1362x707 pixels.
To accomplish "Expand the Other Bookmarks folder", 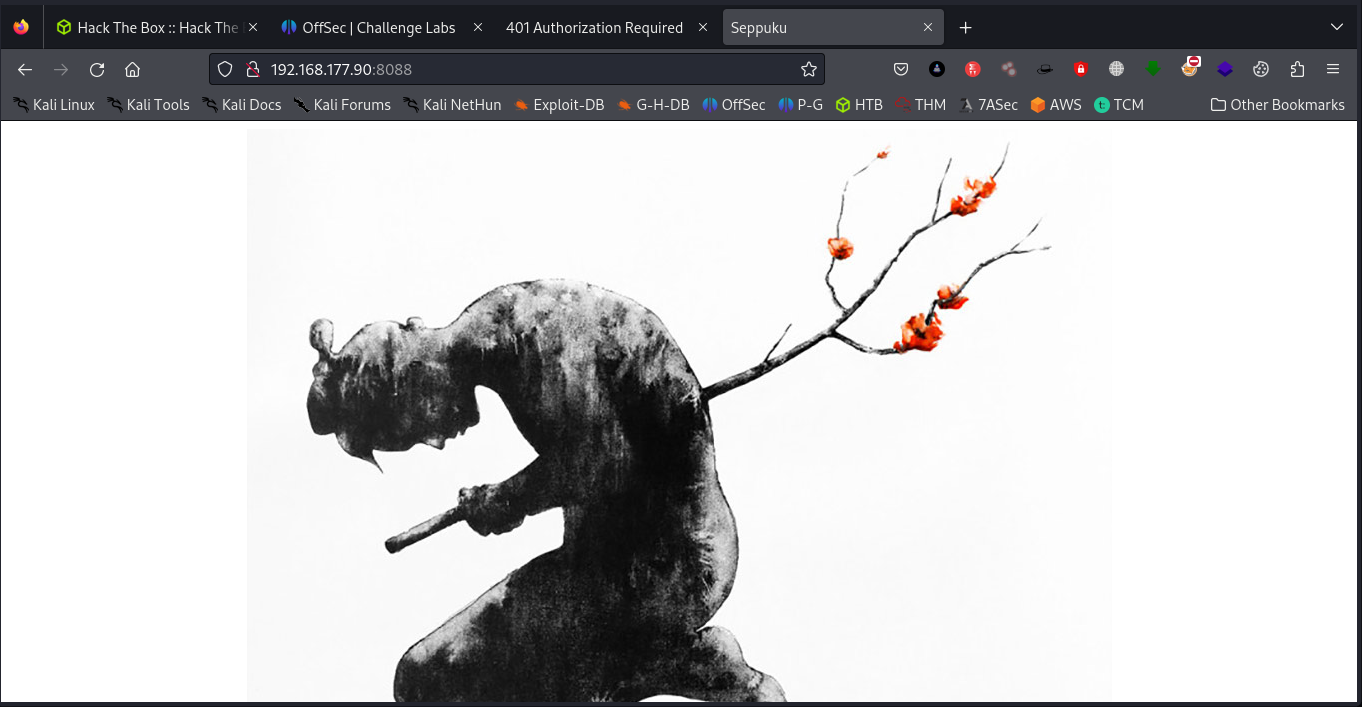I will [x=1277, y=104].
